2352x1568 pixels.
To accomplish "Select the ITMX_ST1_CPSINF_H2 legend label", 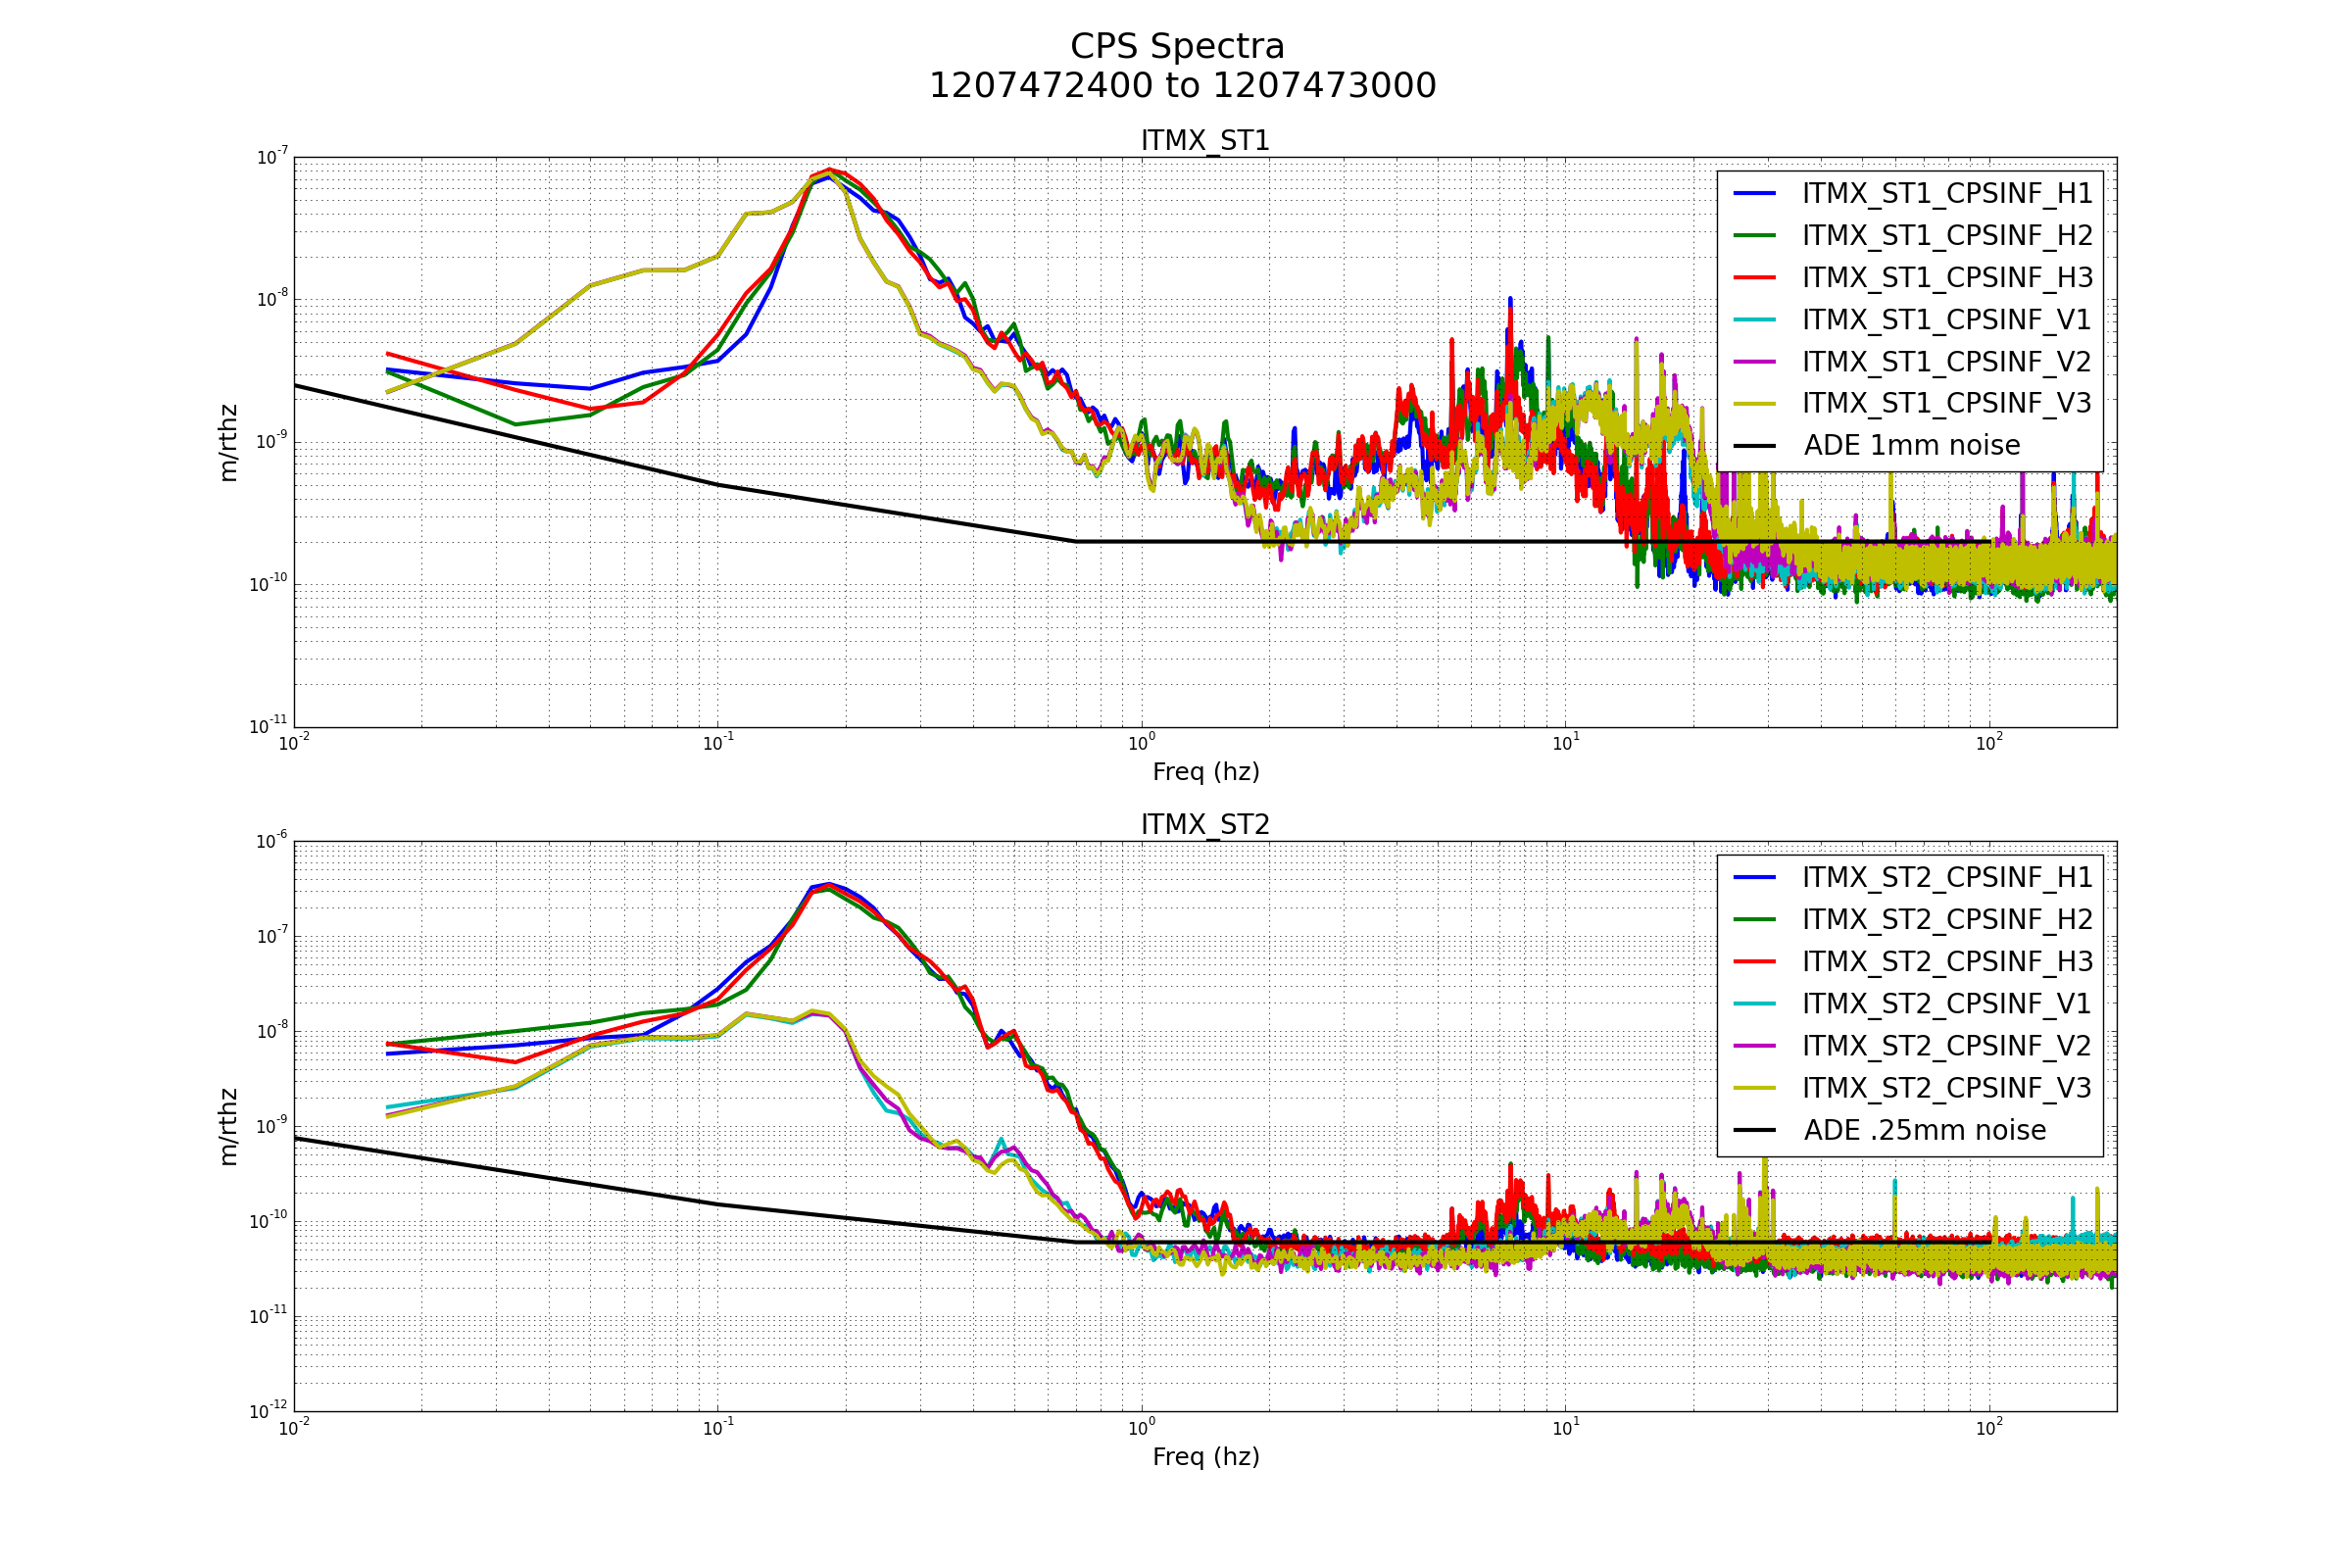I will 1946,236.
